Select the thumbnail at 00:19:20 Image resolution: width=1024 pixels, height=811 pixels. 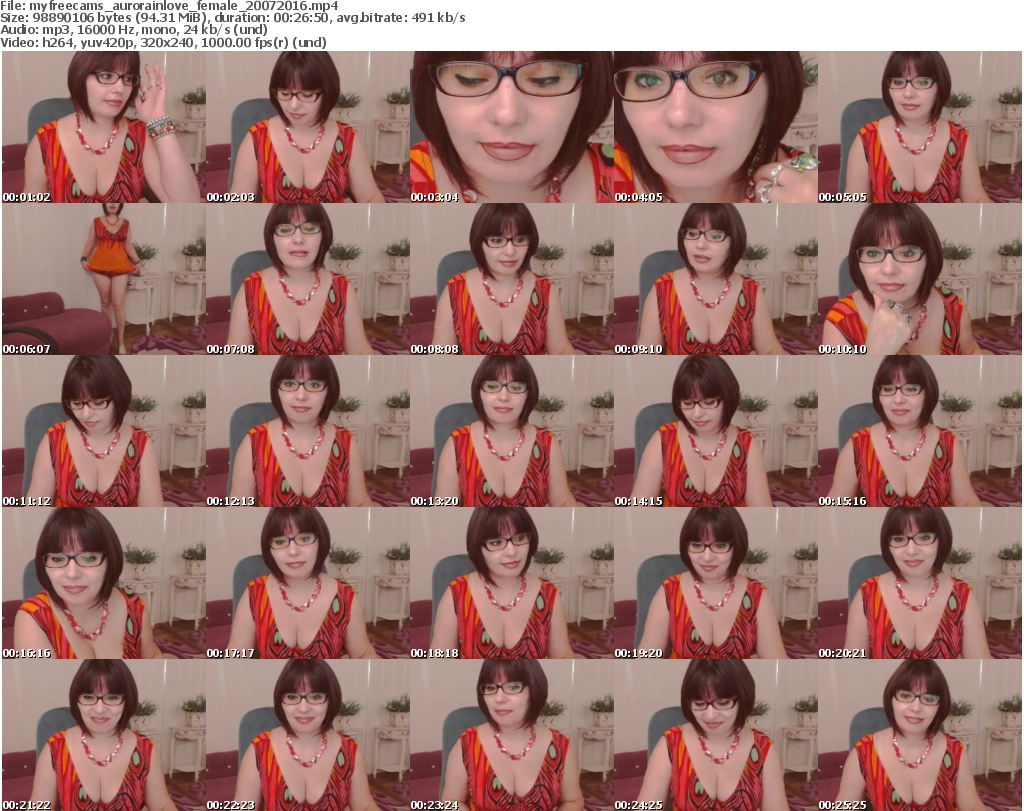point(716,582)
